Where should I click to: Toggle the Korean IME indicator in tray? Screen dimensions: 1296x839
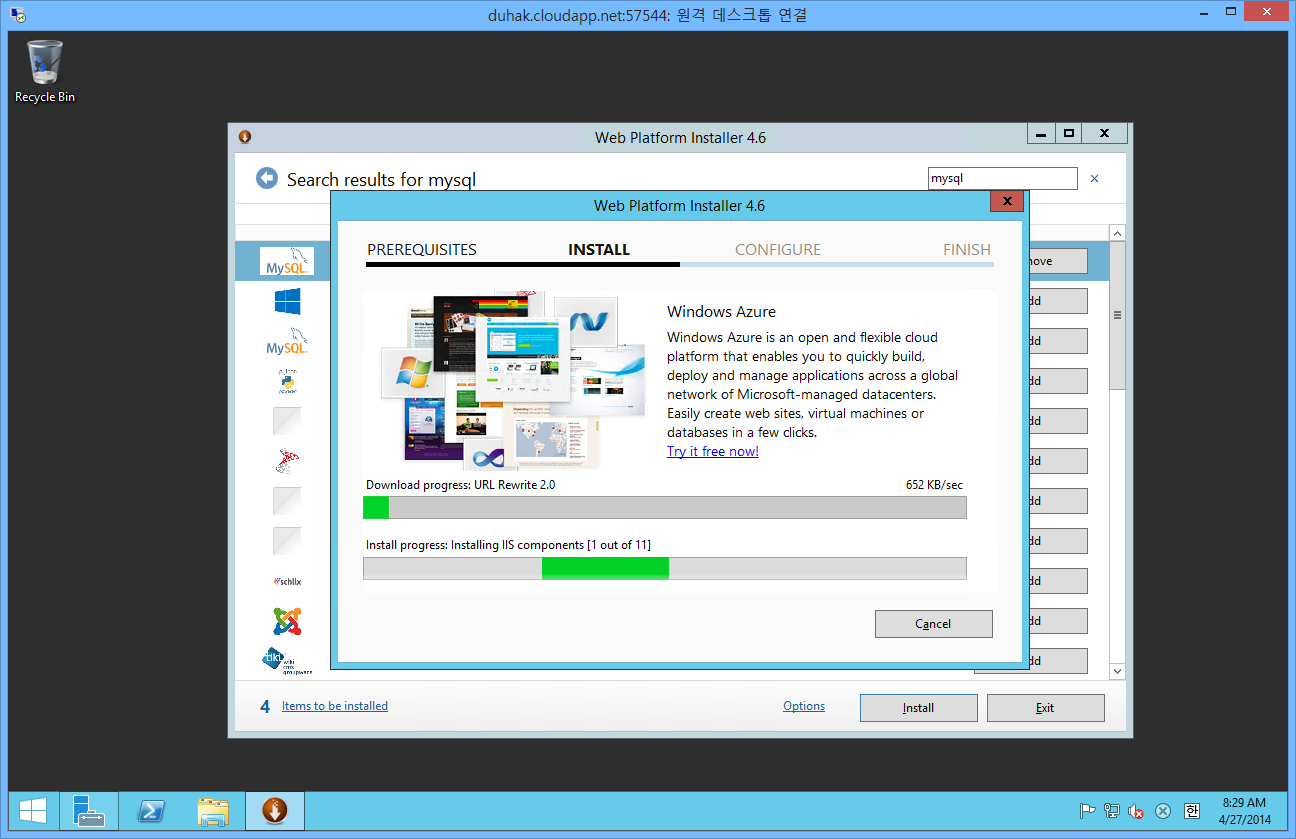[1192, 811]
